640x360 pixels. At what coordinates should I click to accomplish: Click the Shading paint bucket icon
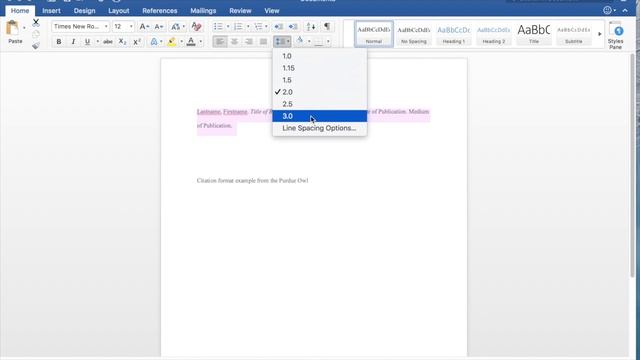tap(300, 41)
